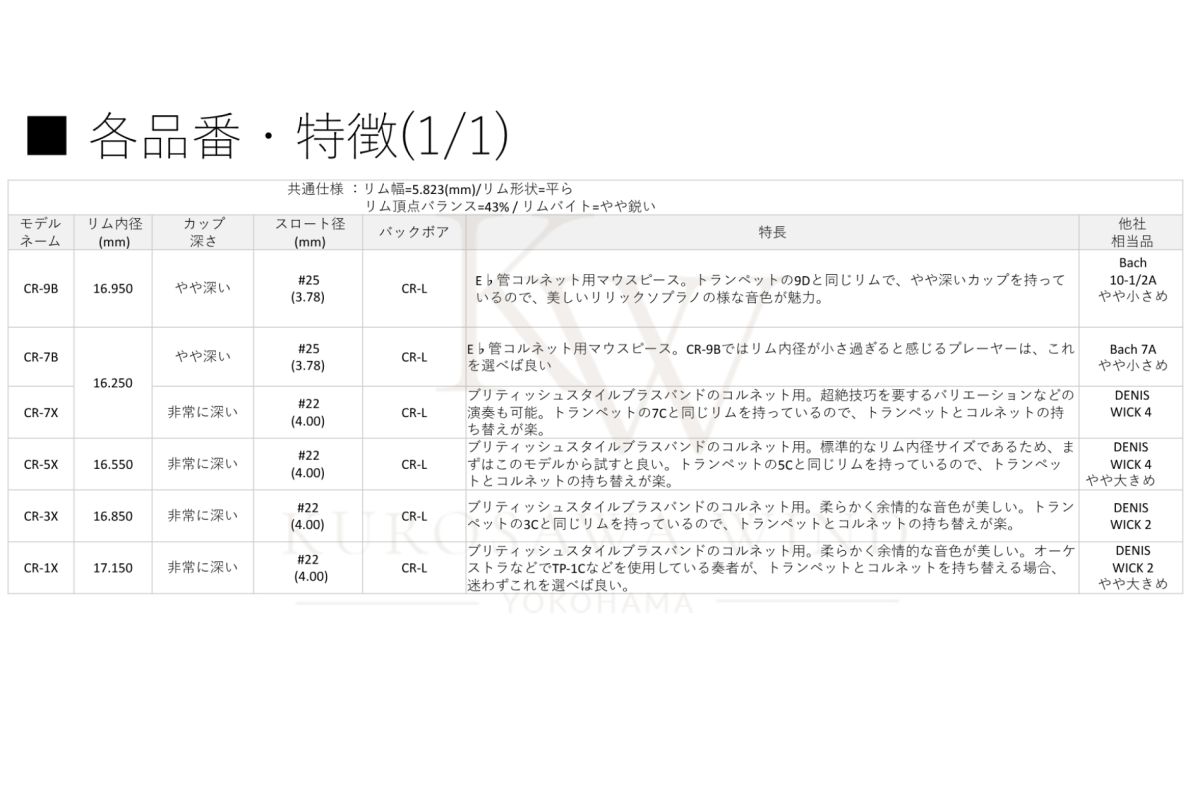This screenshot has width=1200, height=800.
Task: Click the スロート径(mm) column header
Action: click(309, 232)
